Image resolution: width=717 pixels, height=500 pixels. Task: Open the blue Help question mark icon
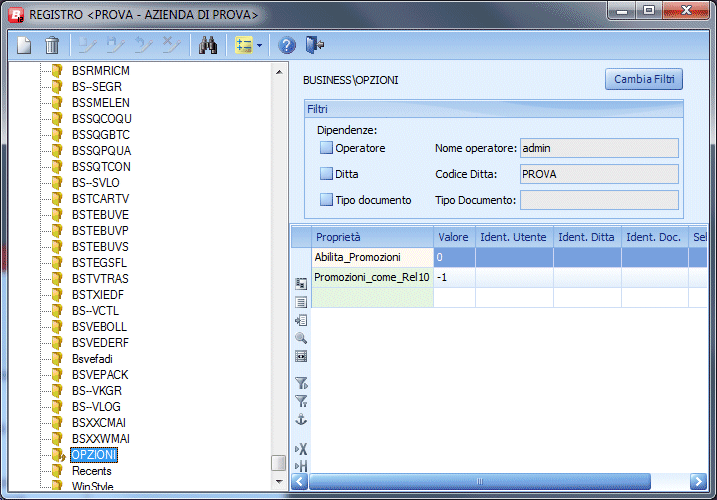(287, 45)
